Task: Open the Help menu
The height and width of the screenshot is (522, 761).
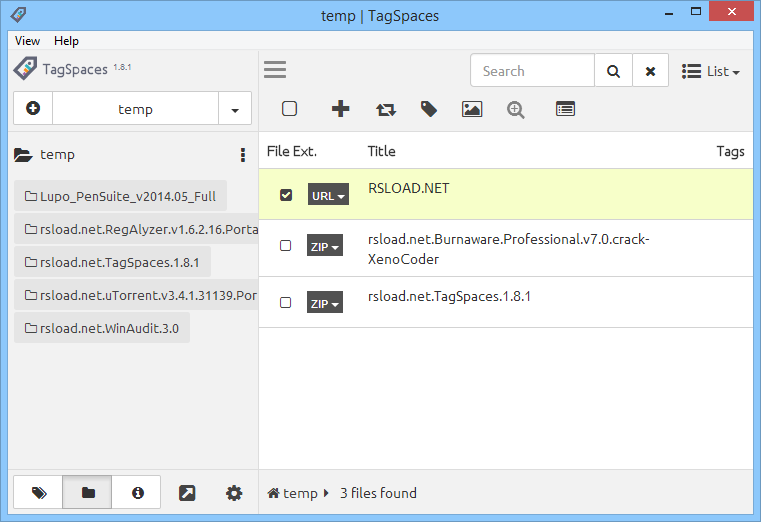Action: [x=66, y=41]
